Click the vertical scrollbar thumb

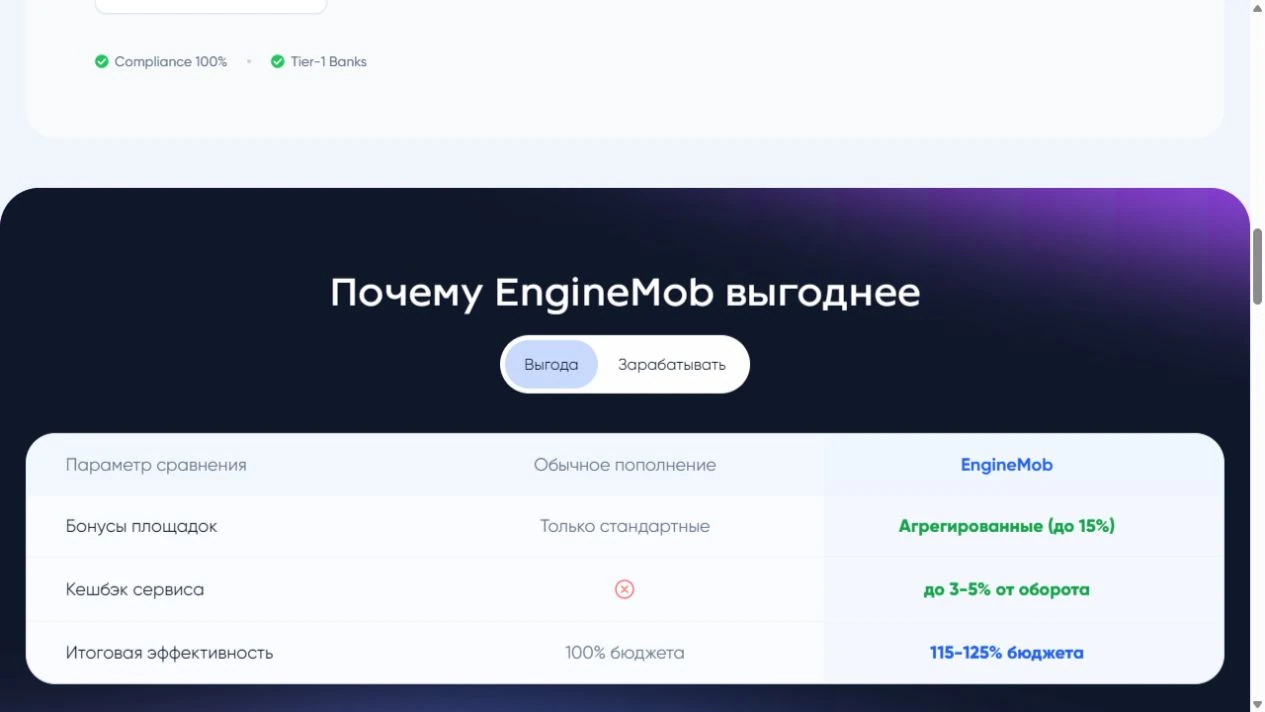[1257, 266]
